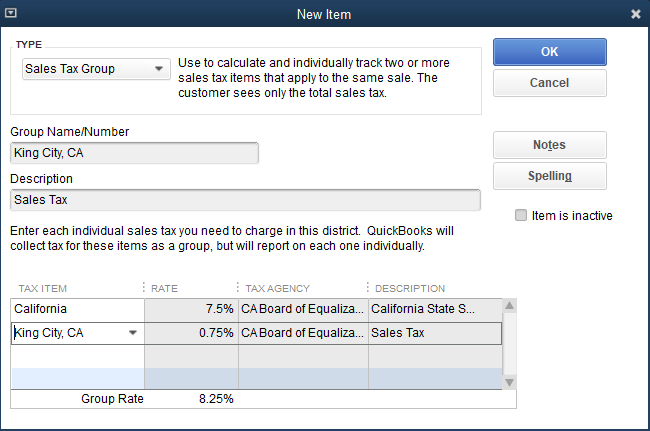The width and height of the screenshot is (650, 431).
Task: Tick the Item is inactive checkbox
Action: click(521, 215)
